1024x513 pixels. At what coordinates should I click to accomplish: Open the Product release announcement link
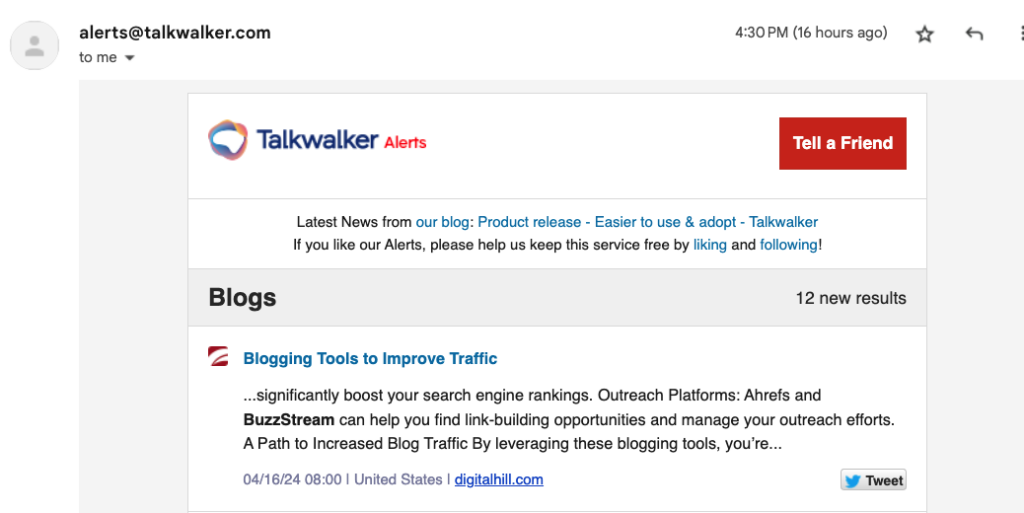tap(648, 222)
